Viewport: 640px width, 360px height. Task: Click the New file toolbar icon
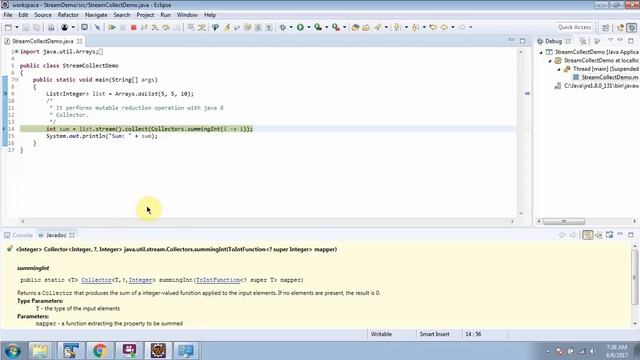tap(9, 27)
